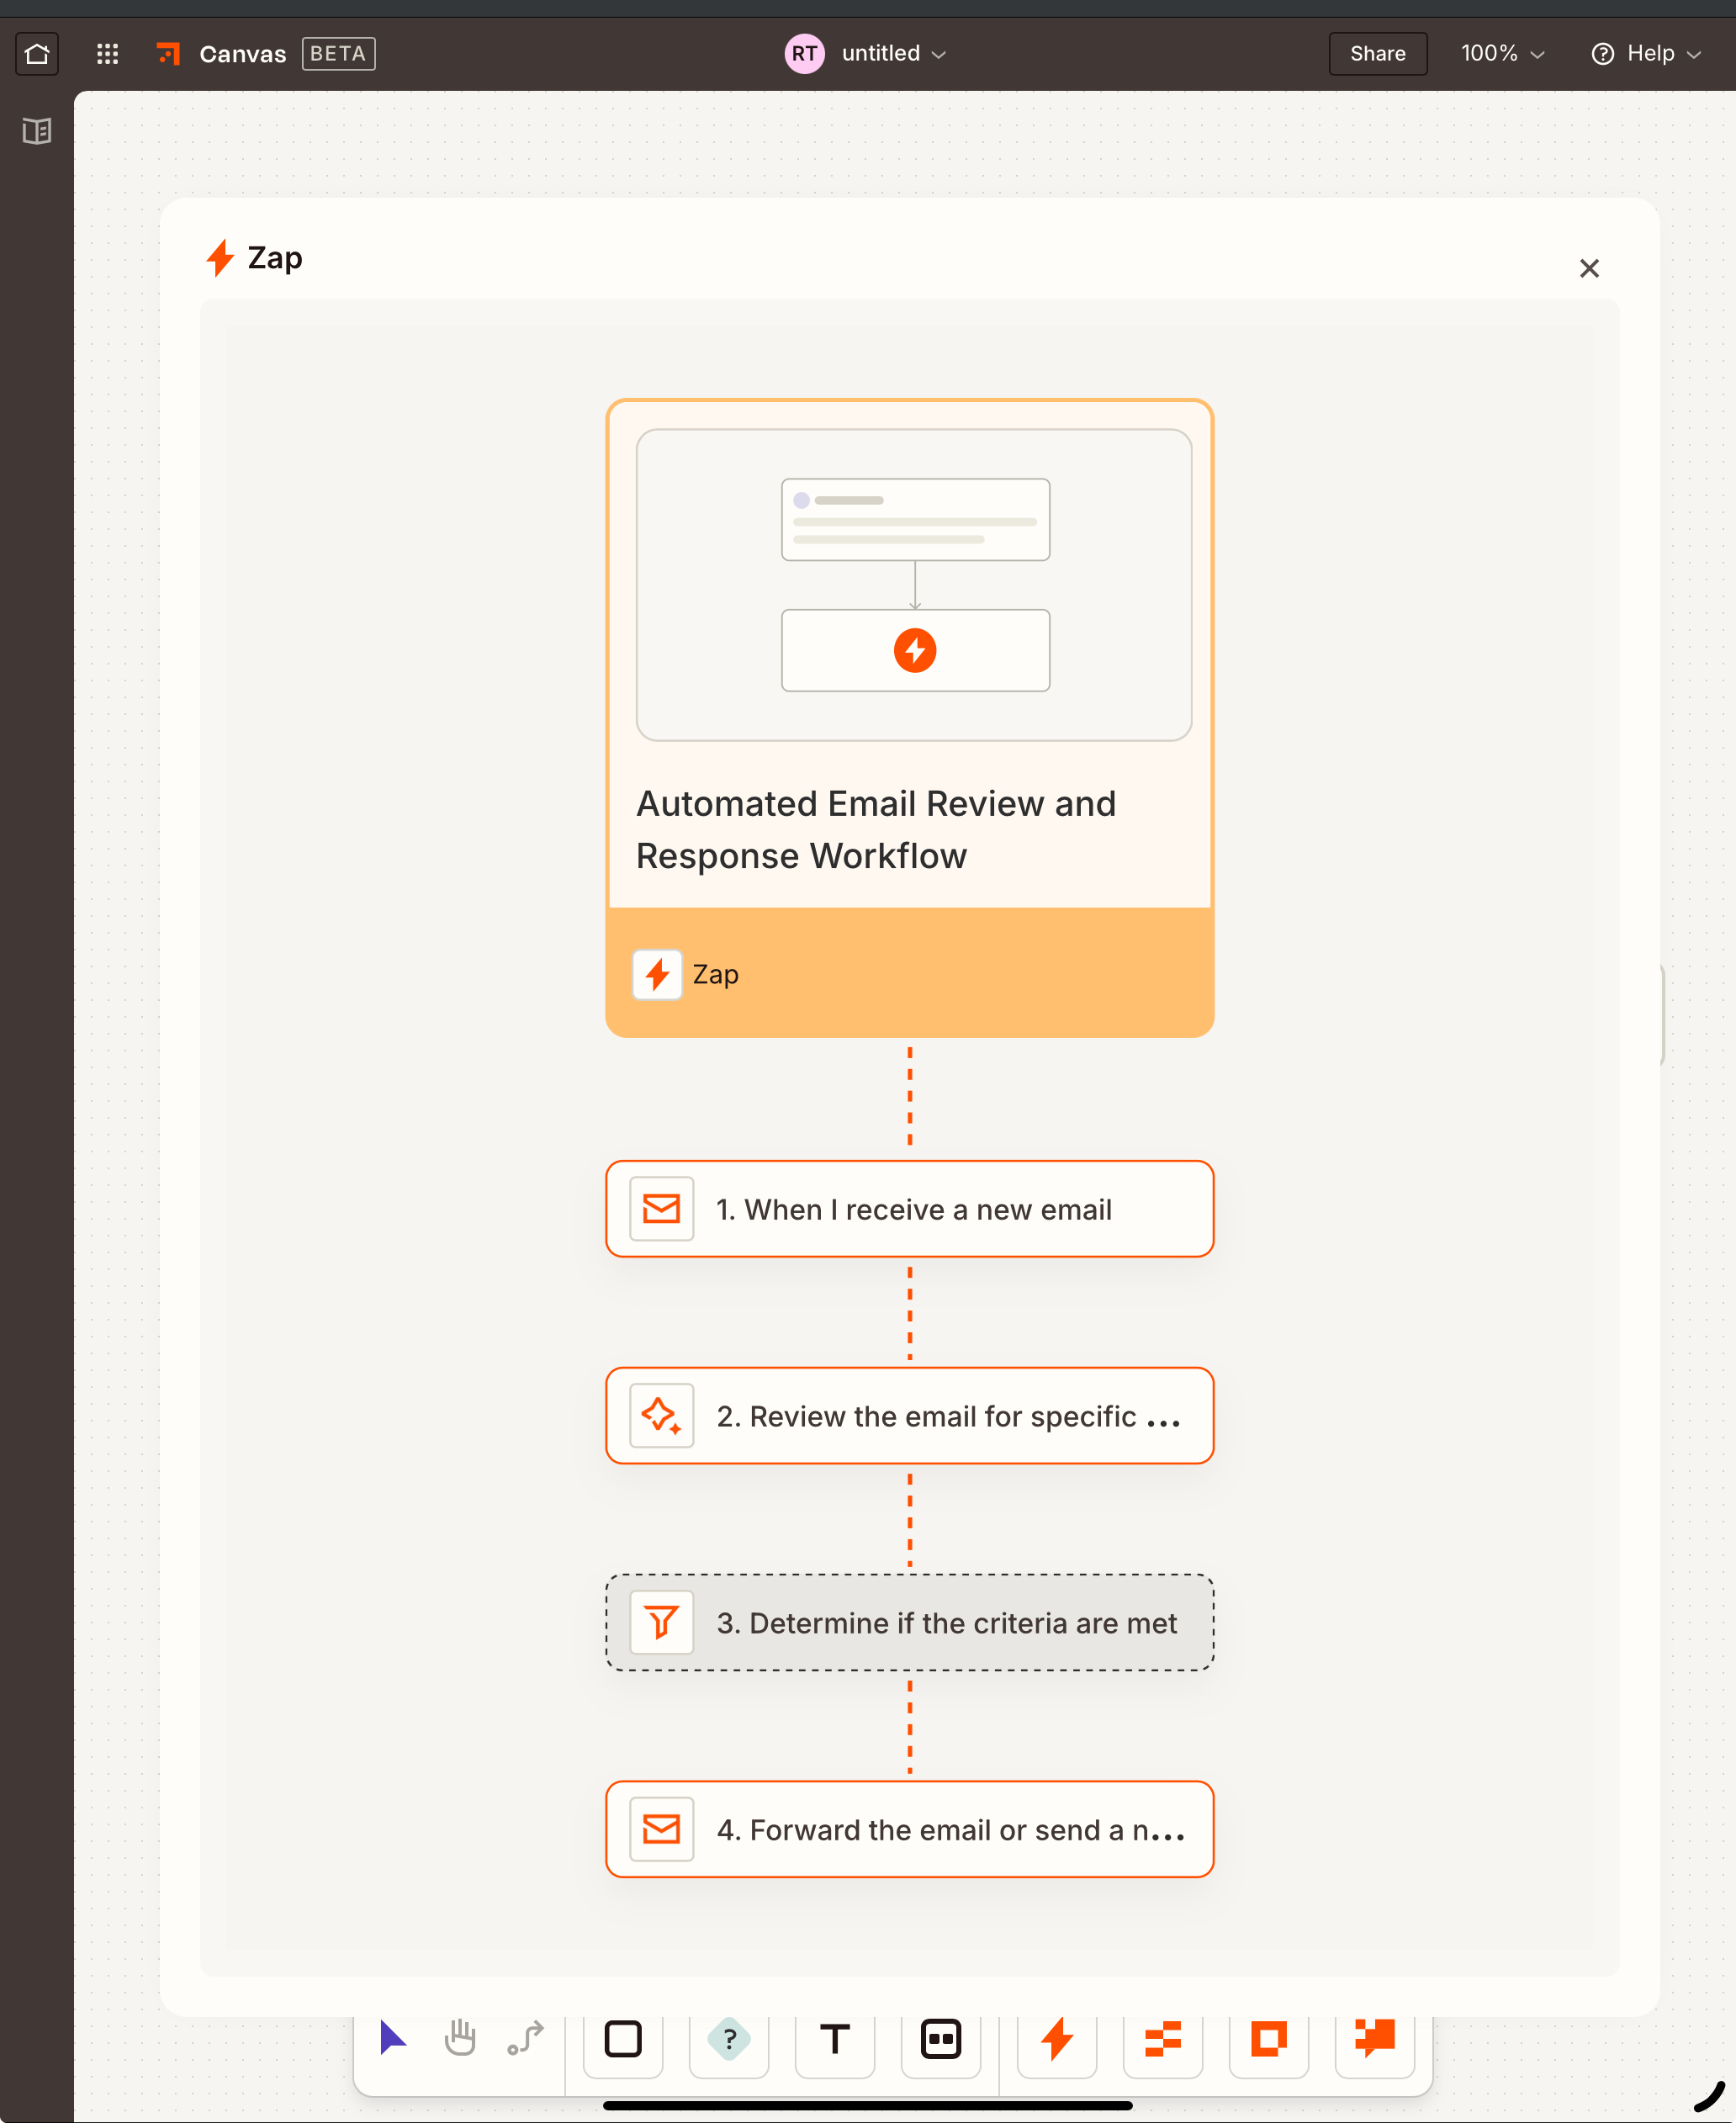This screenshot has height=2123, width=1736.
Task: Click the Automated Email Review workflow thumbnail
Action: coord(913,585)
